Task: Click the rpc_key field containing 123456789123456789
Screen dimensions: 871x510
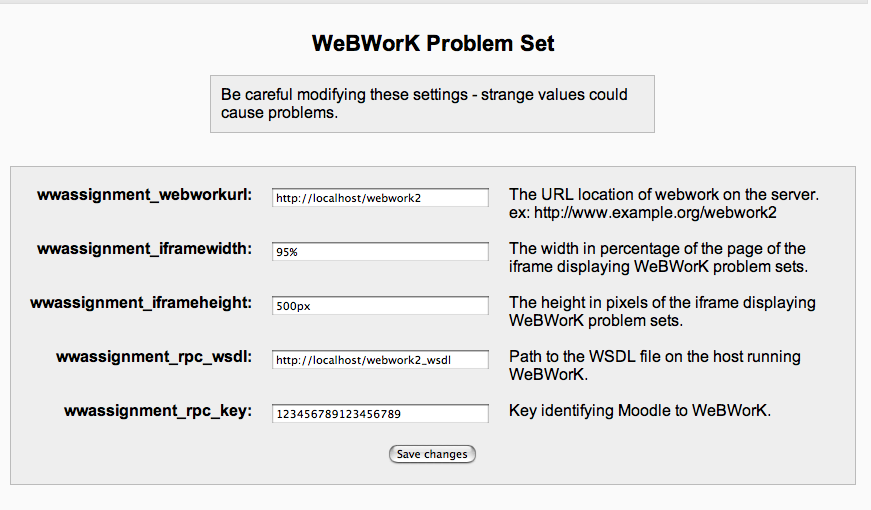Action: tap(381, 414)
